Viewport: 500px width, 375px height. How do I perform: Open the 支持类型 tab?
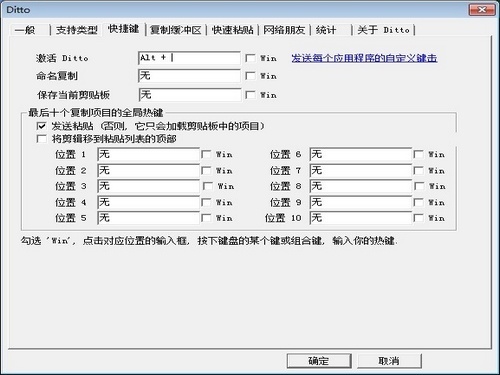tap(77, 30)
